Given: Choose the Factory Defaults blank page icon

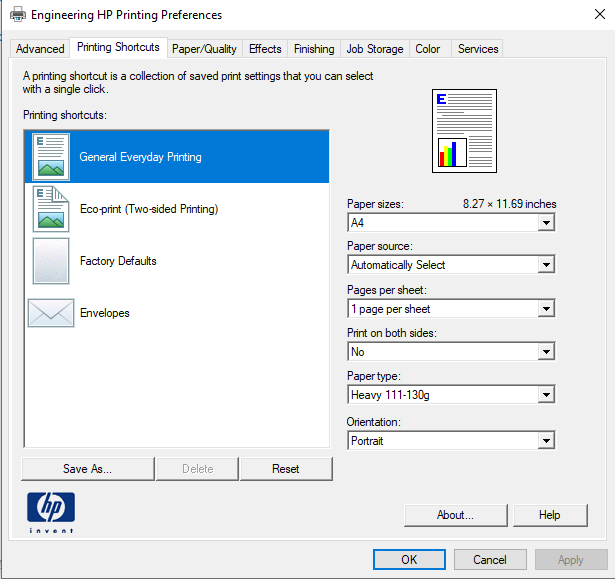Looking at the screenshot, I should (51, 261).
